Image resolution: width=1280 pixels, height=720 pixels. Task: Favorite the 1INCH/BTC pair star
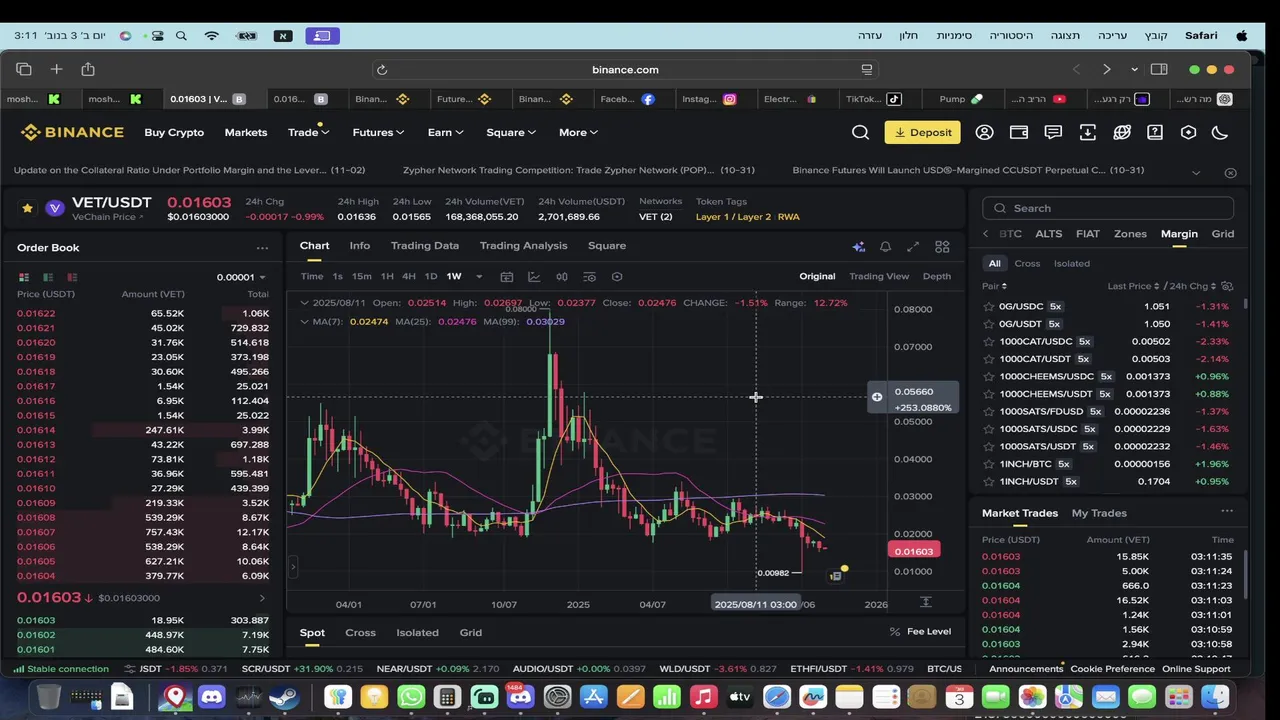coord(989,464)
